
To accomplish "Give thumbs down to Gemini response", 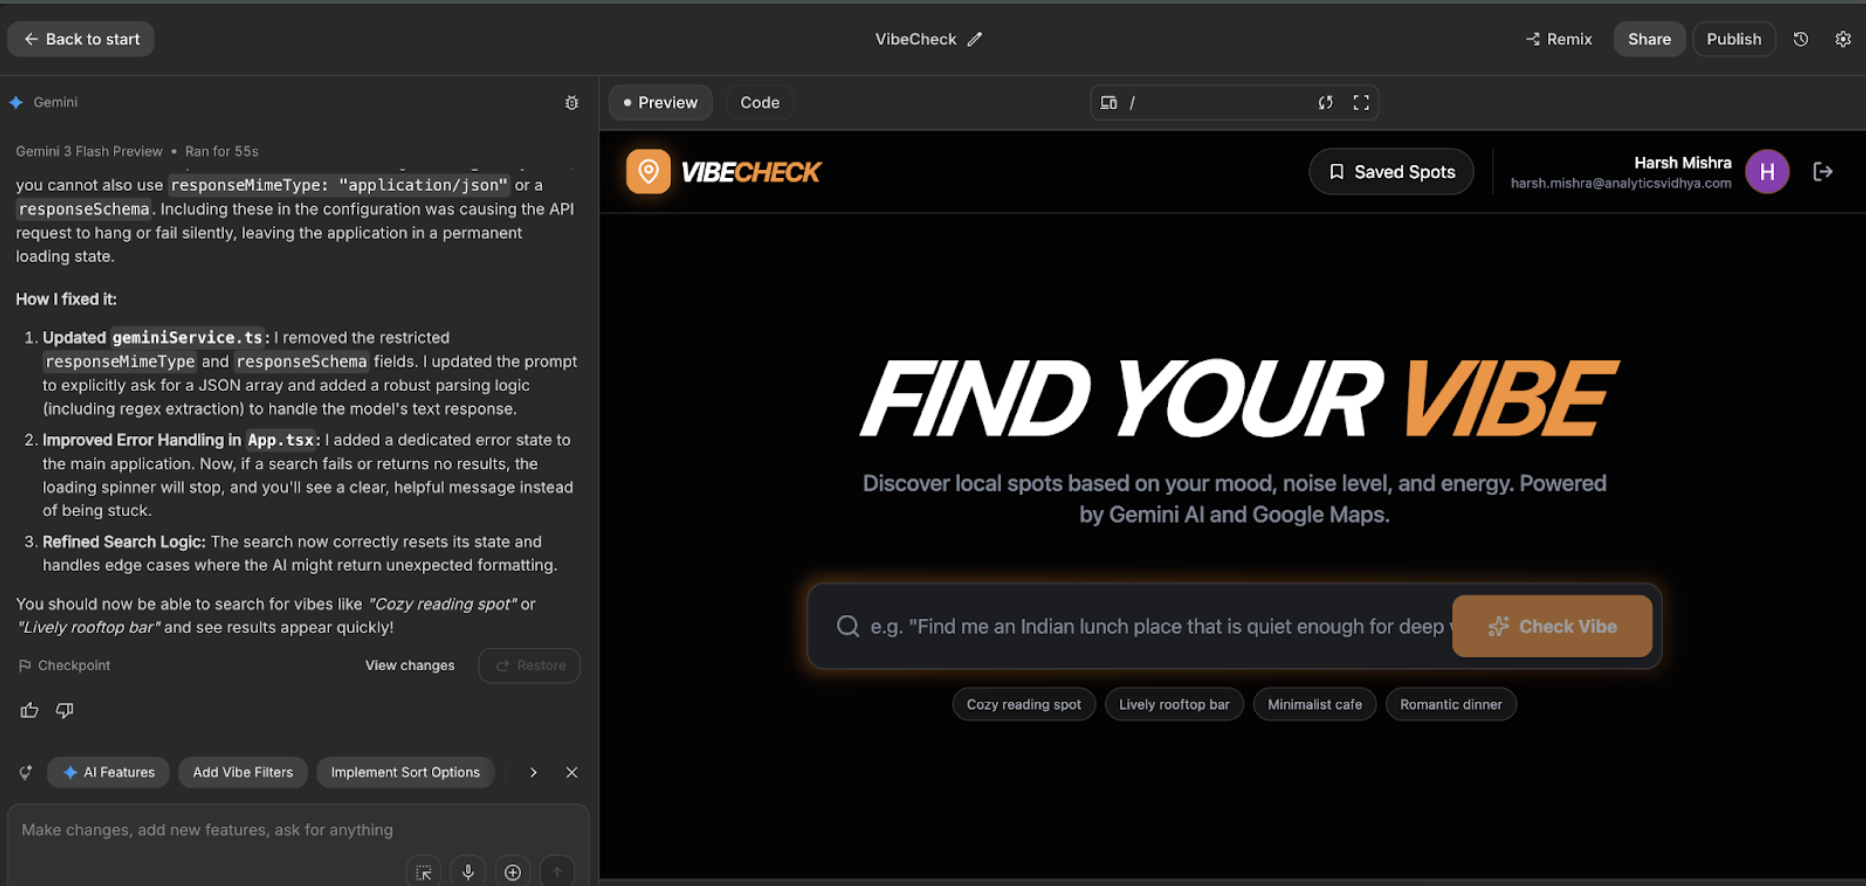I will coord(65,710).
